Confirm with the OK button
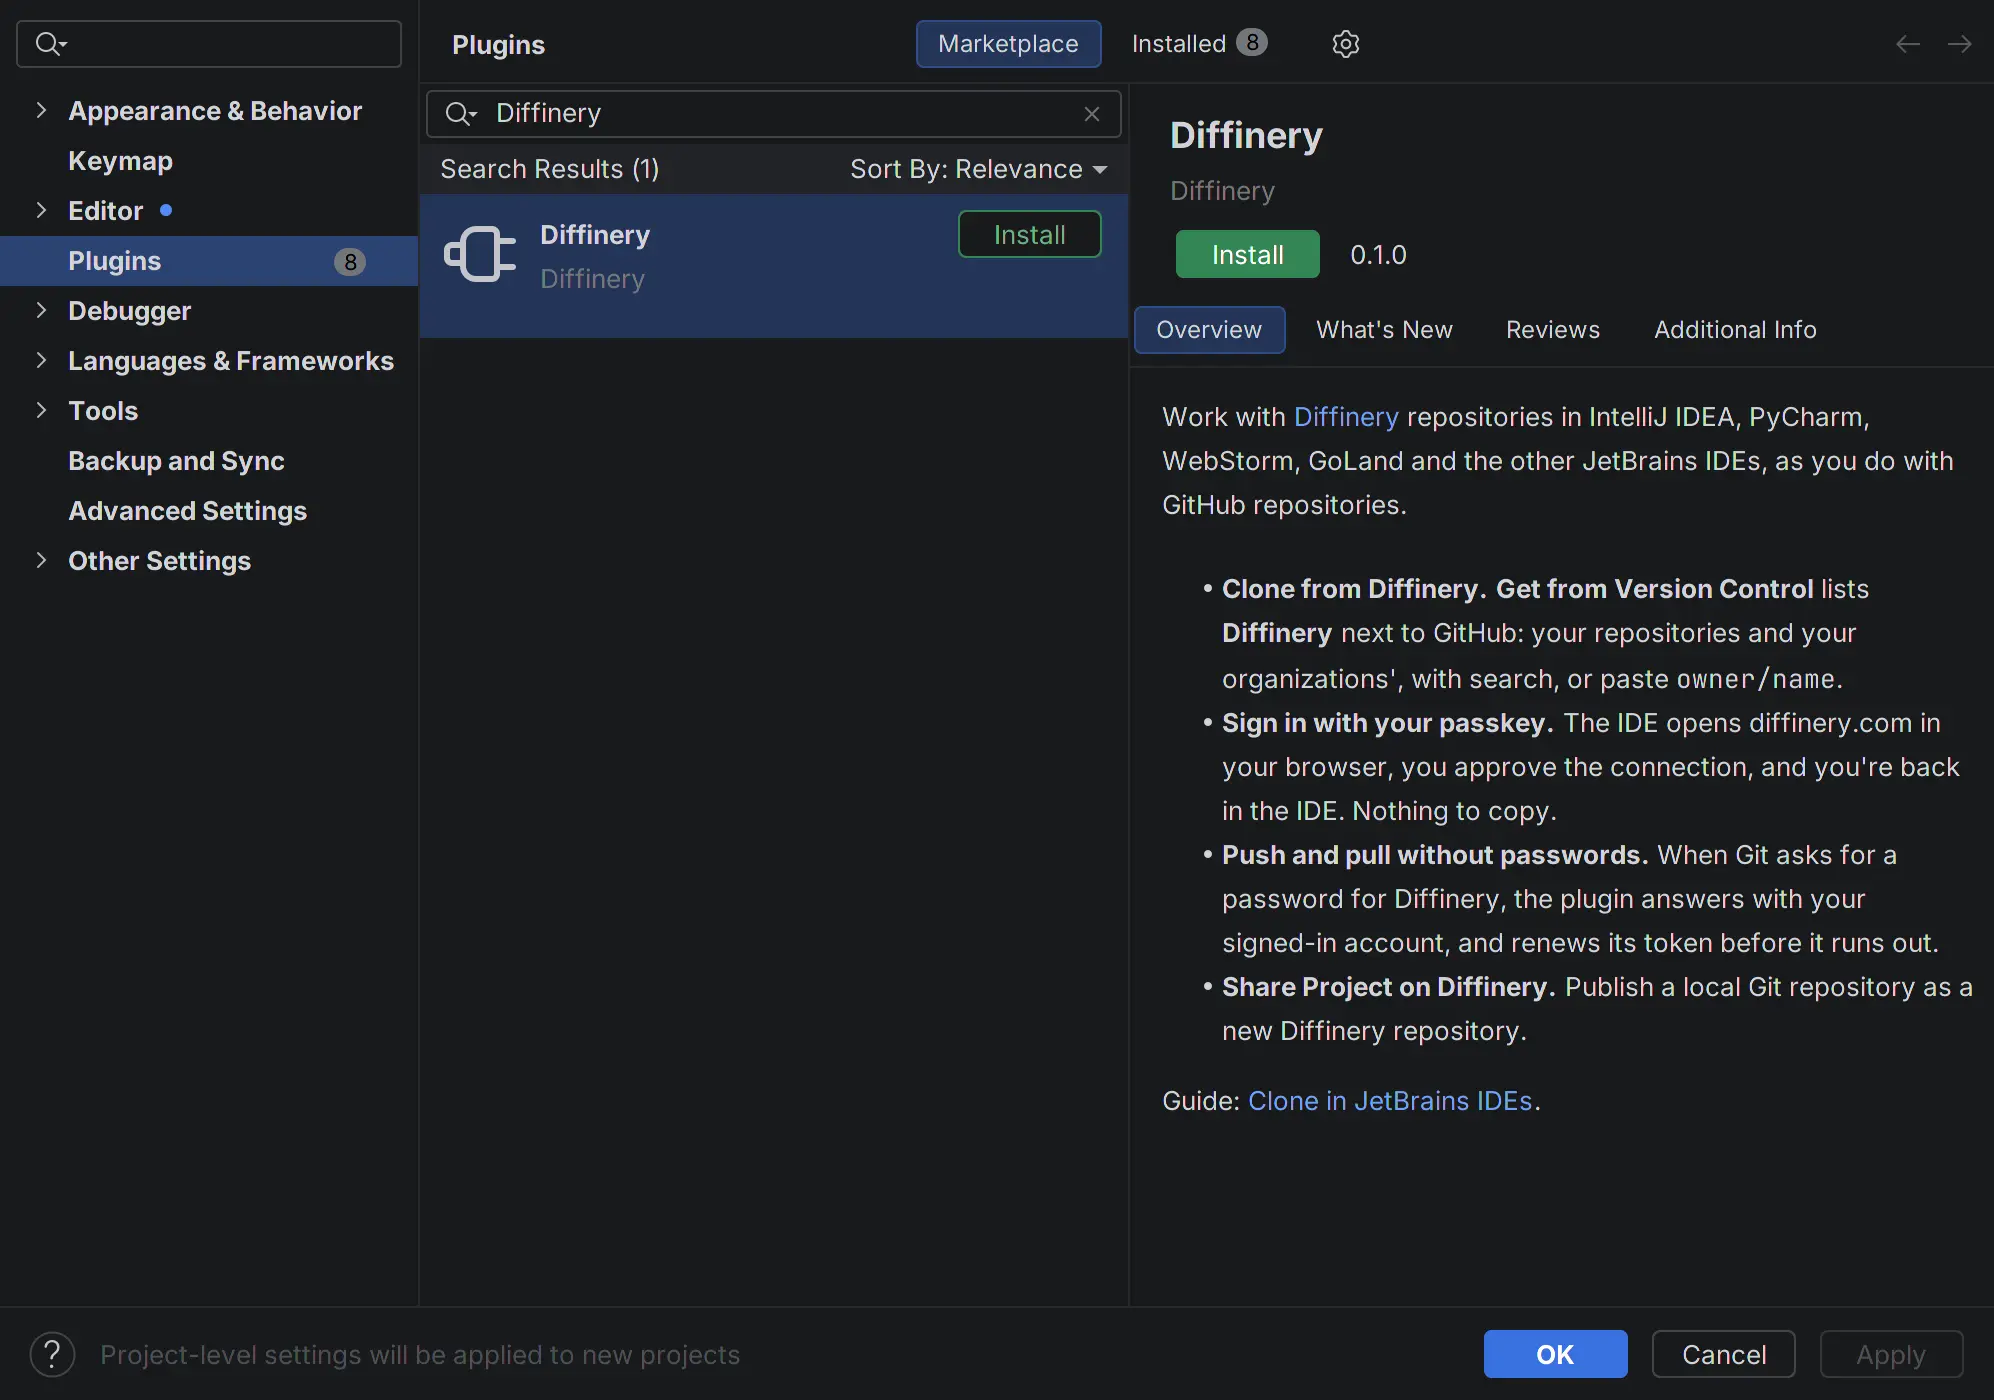The height and width of the screenshot is (1400, 1994). [x=1555, y=1355]
